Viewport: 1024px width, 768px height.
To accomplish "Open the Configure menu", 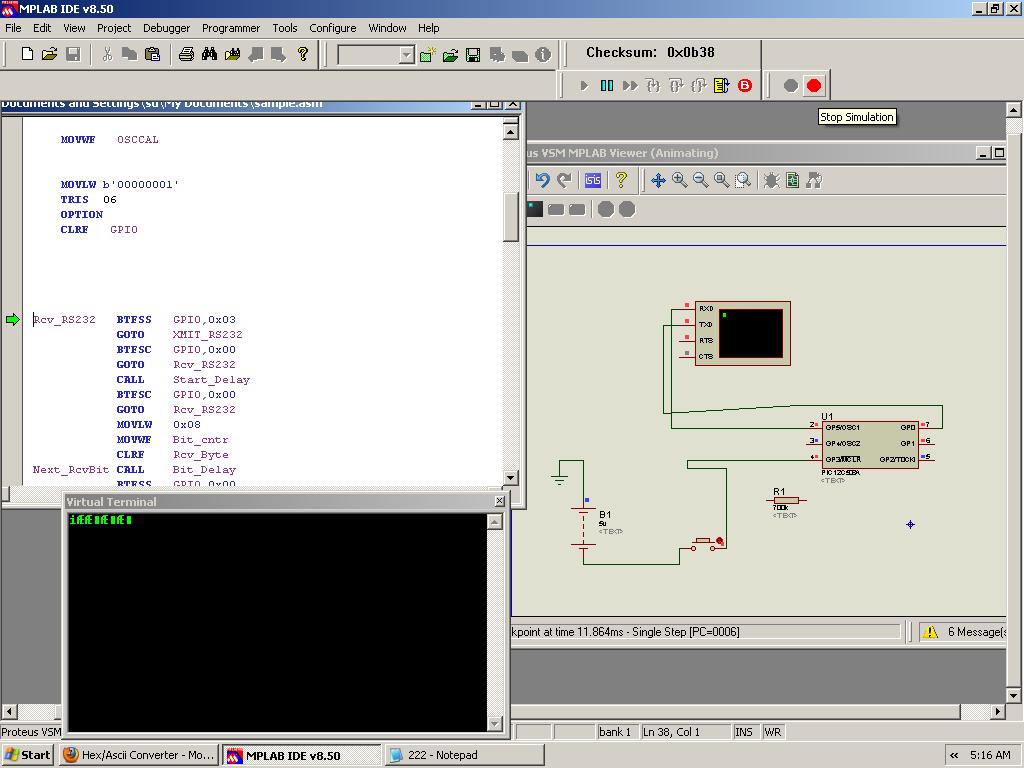I will [332, 28].
